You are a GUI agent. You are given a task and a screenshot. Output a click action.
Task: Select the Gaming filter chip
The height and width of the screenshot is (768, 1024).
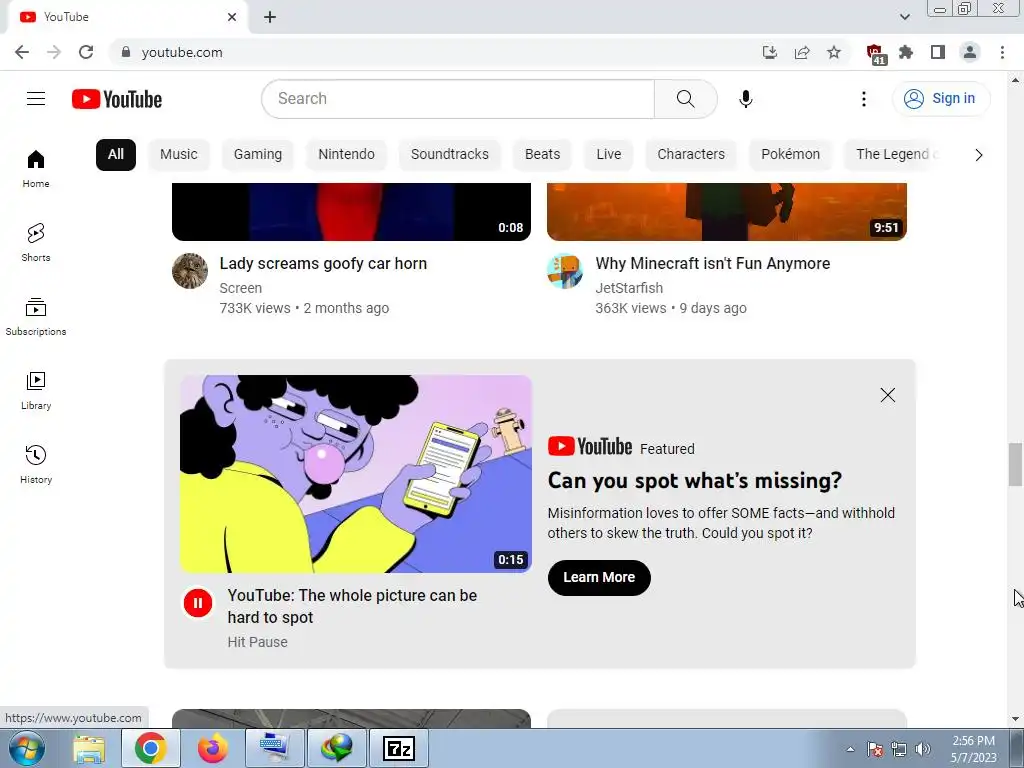pyautogui.click(x=258, y=155)
